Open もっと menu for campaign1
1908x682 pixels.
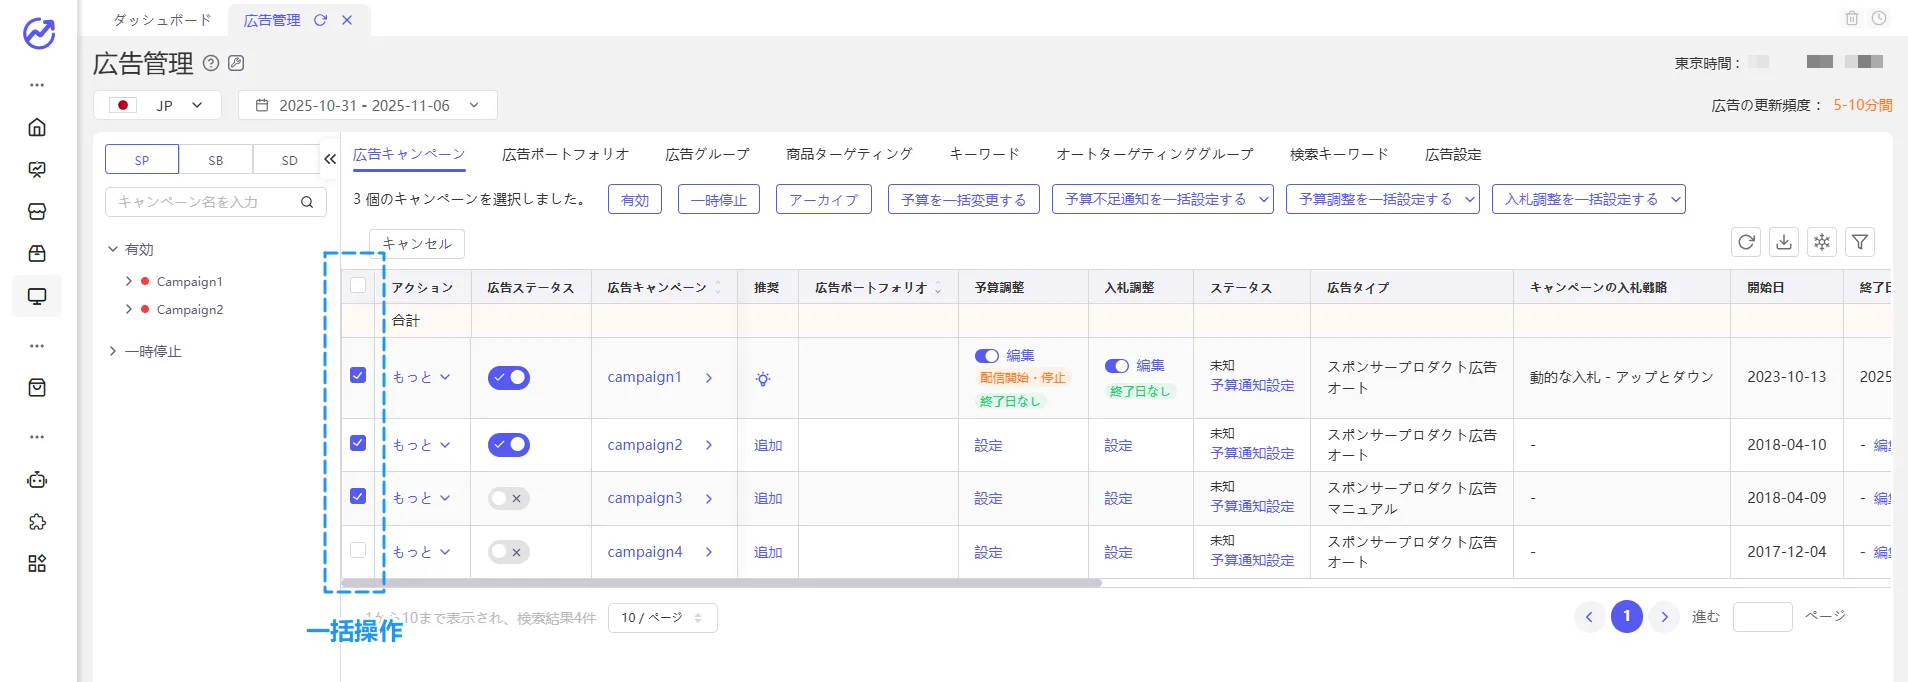(421, 377)
